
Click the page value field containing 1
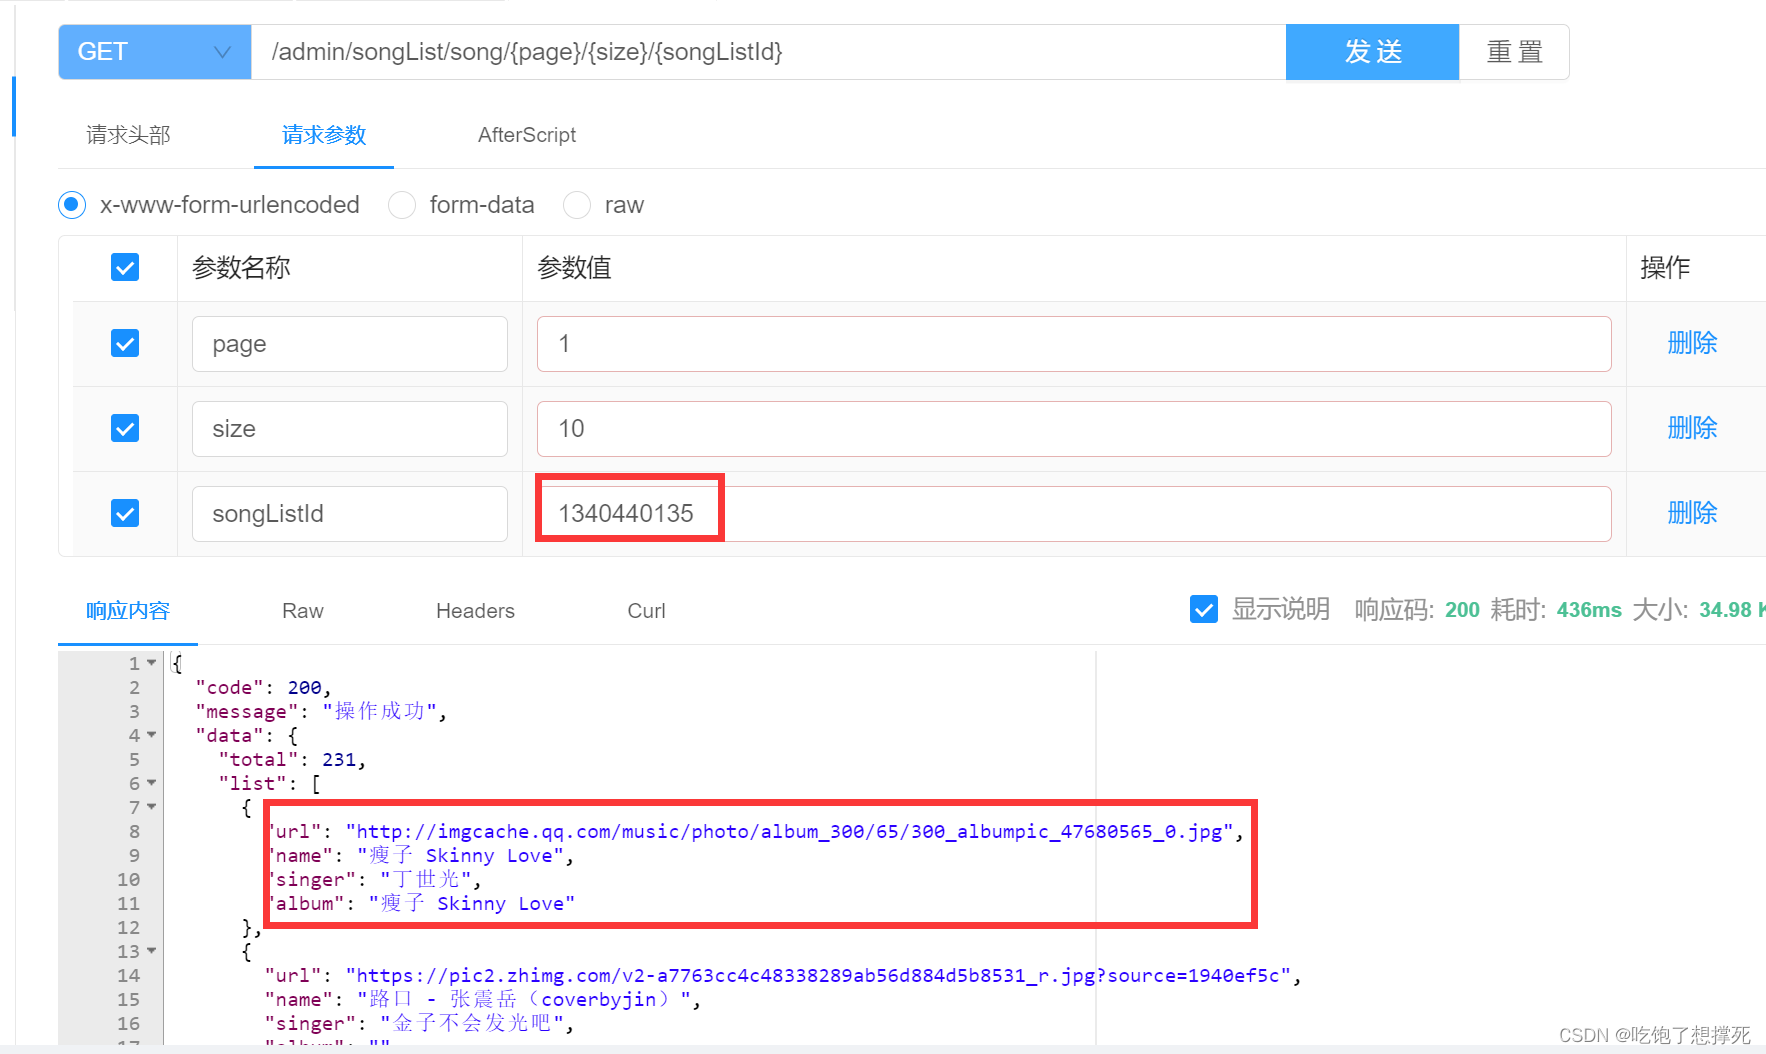click(x=1074, y=344)
